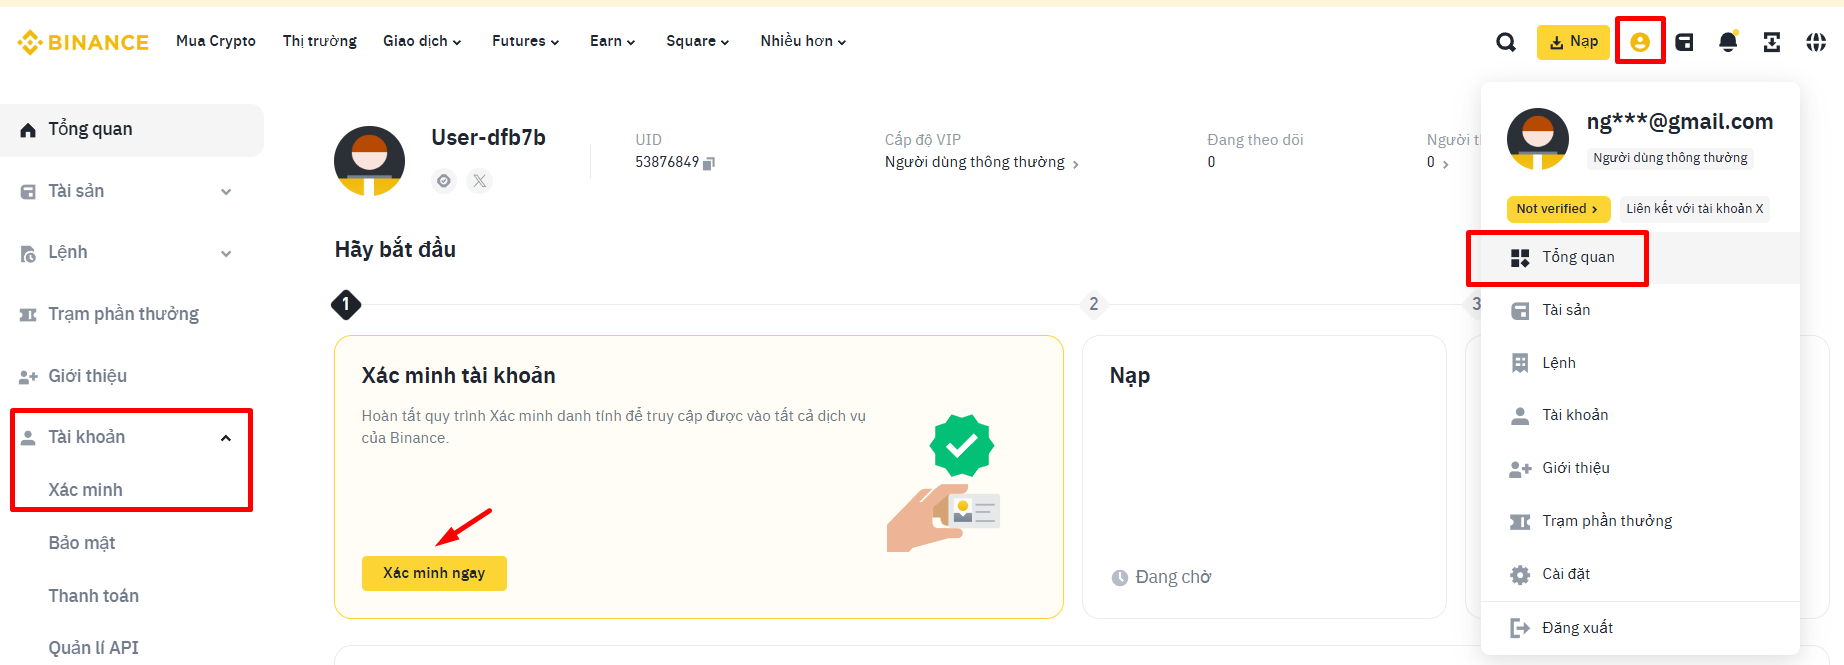This screenshot has width=1844, height=665.
Task: Expand Giao dịch dropdown menu
Action: (x=422, y=41)
